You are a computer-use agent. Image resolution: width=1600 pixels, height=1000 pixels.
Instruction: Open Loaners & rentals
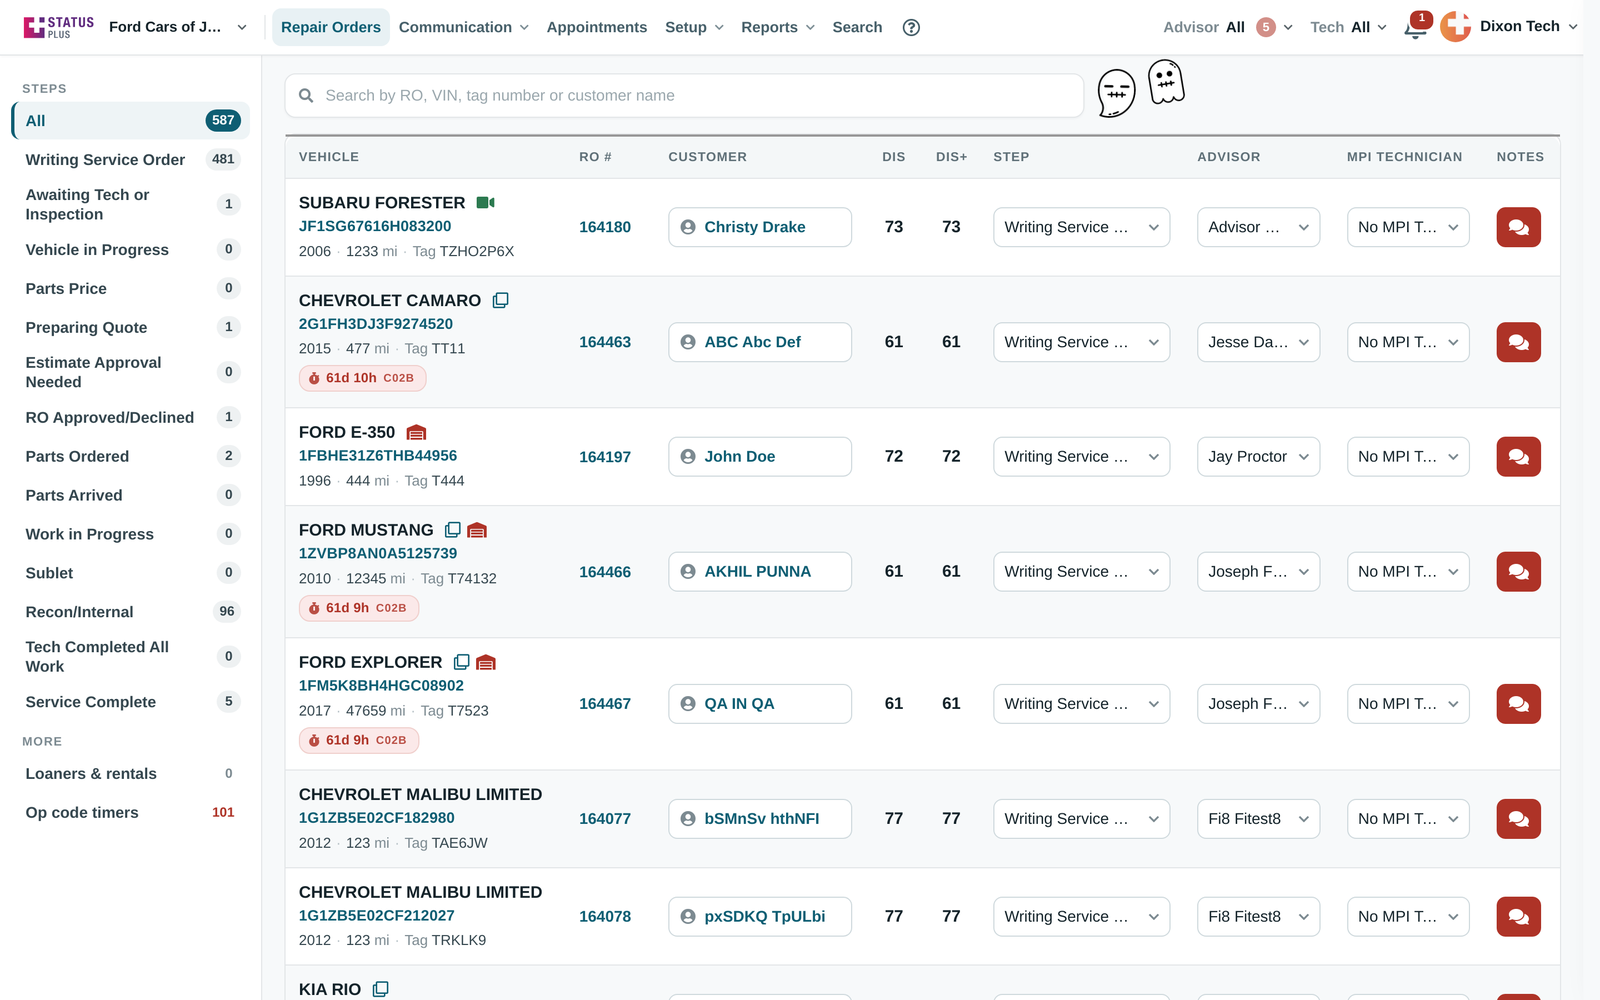pyautogui.click(x=131, y=774)
